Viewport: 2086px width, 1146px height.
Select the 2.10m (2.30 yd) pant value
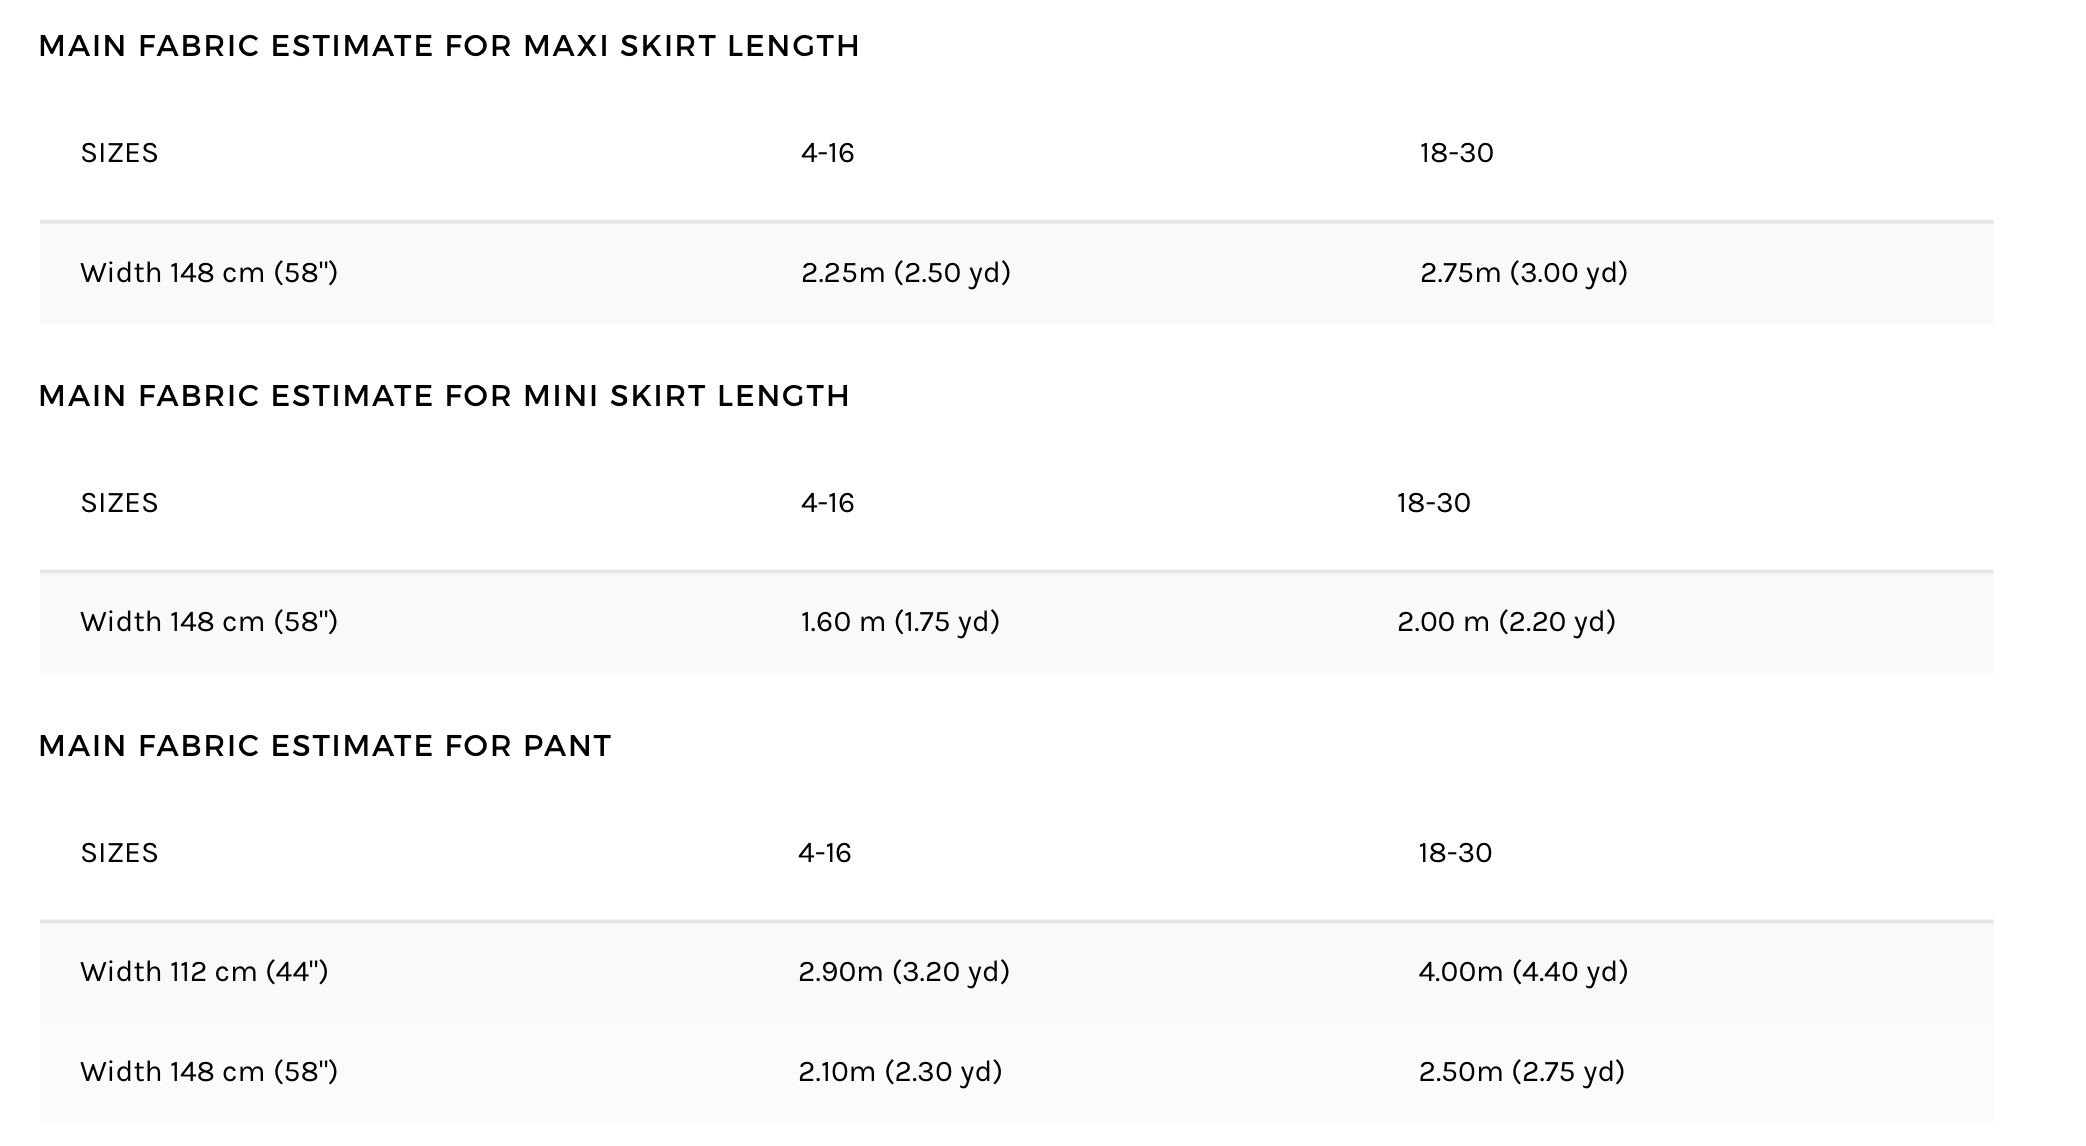(900, 1071)
